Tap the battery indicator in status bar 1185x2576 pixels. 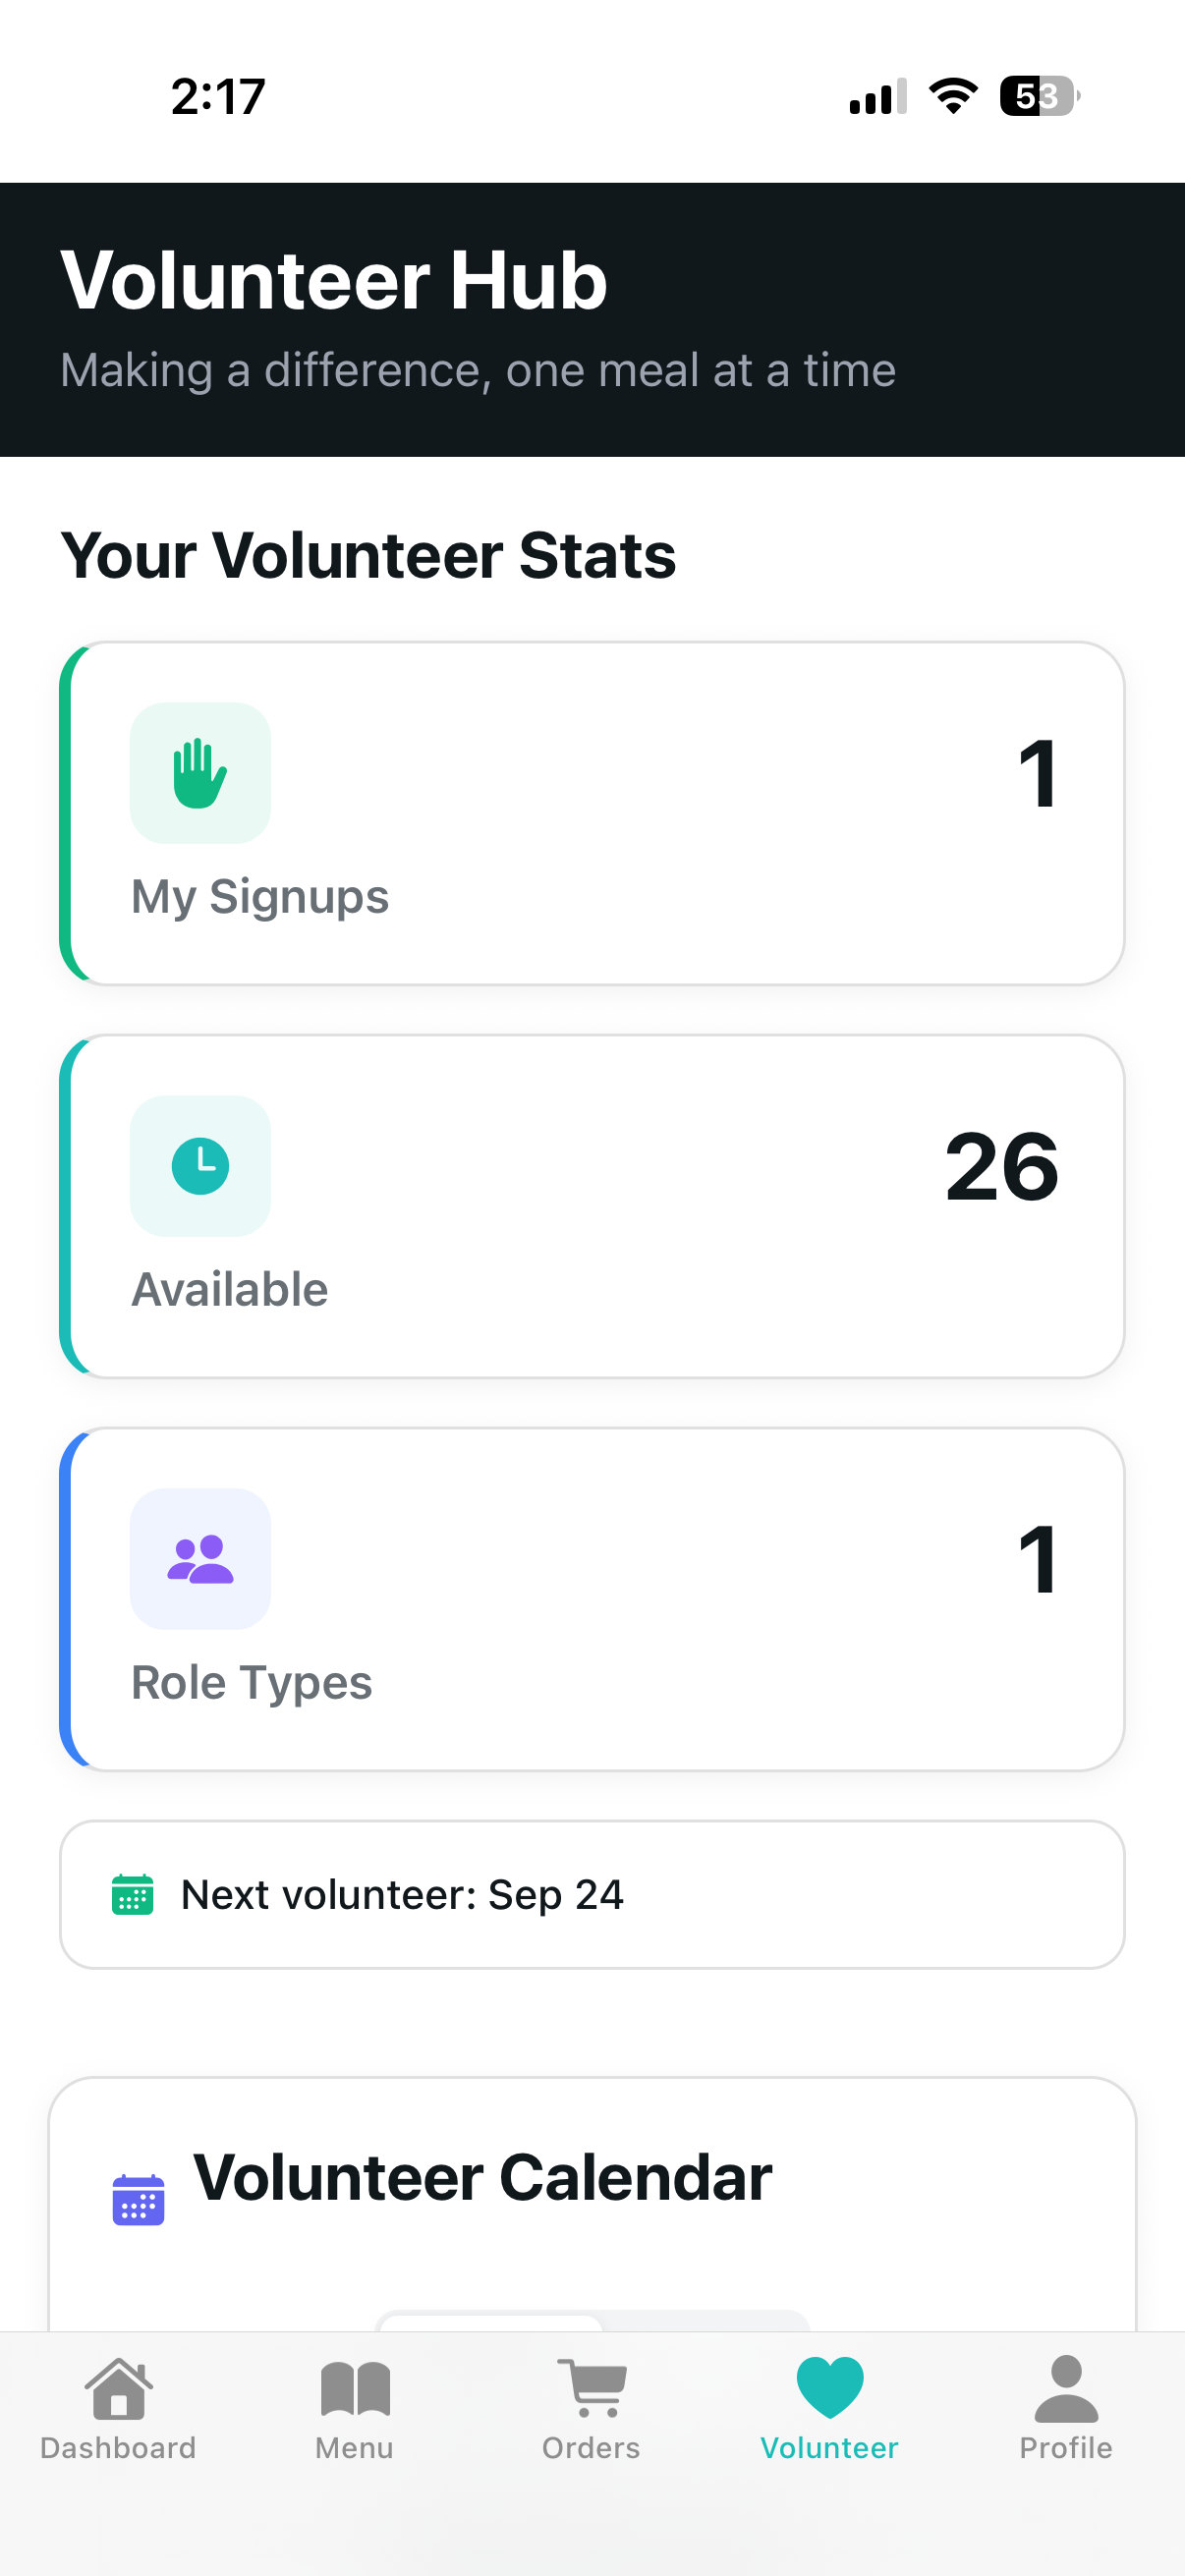(x=1038, y=96)
